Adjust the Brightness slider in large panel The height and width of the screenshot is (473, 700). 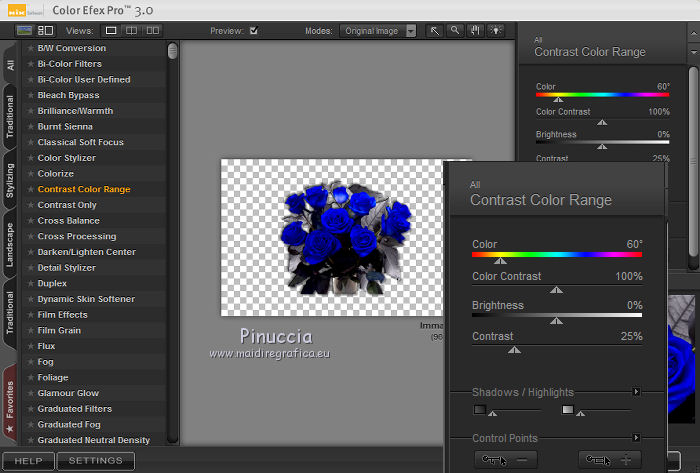[556, 320]
